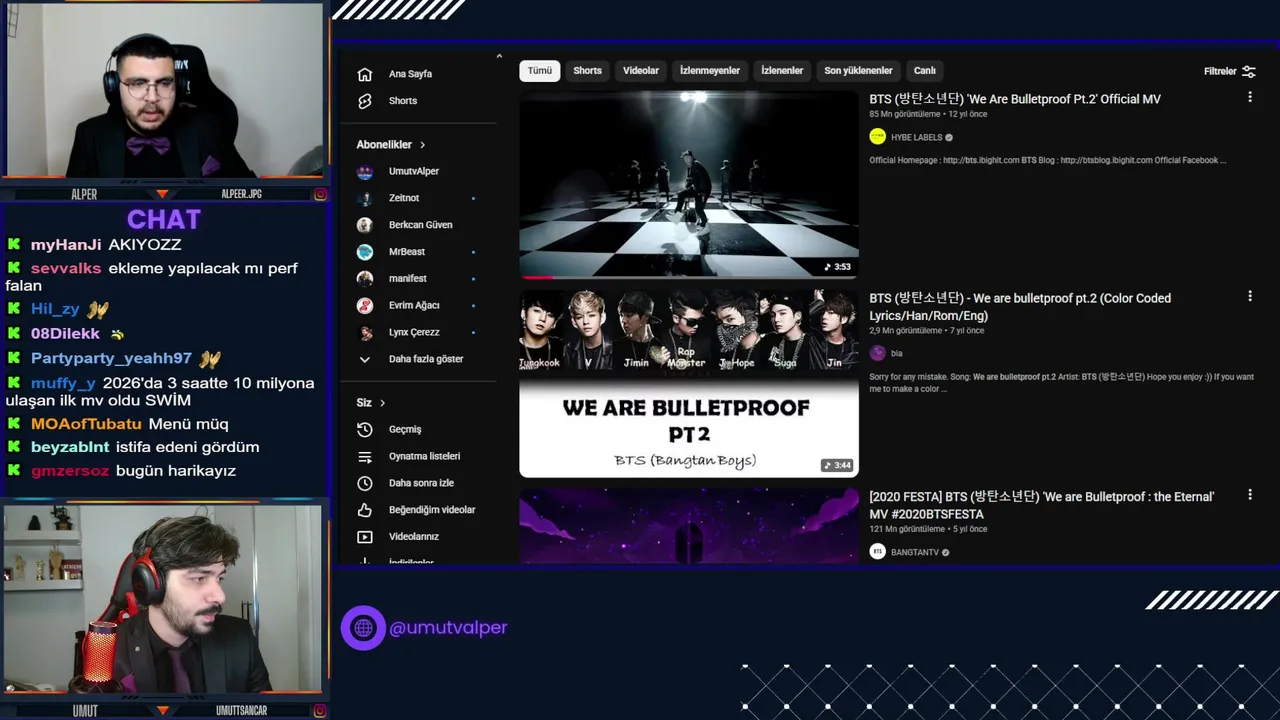The image size is (1280, 720).
Task: Click username 08Dilekk in chat
Action: [x=65, y=334]
